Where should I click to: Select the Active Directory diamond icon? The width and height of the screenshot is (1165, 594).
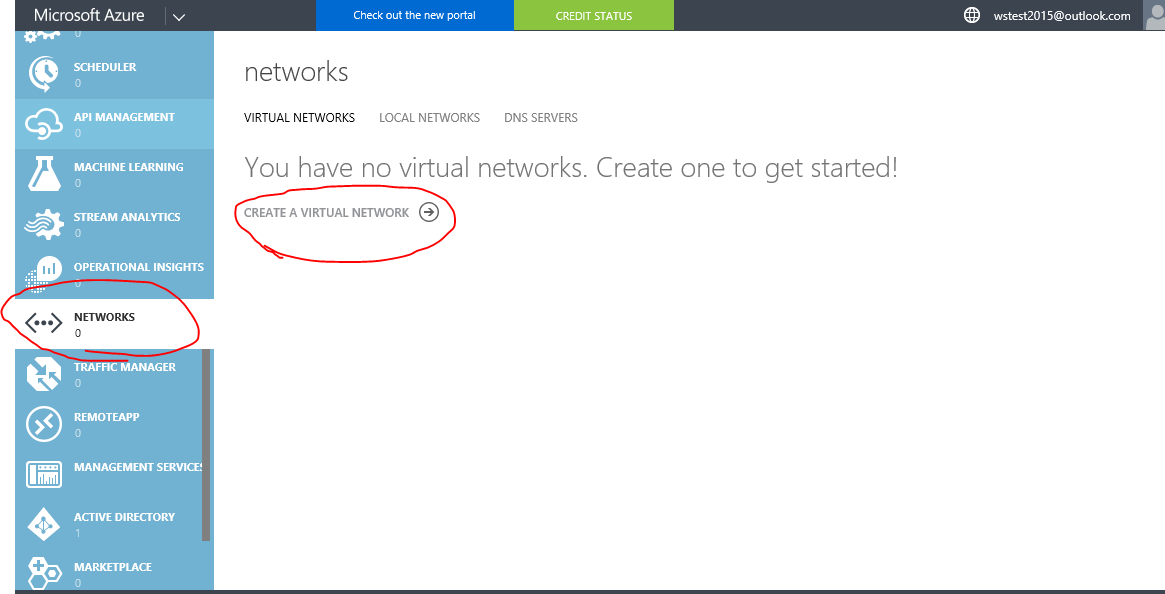click(x=44, y=523)
